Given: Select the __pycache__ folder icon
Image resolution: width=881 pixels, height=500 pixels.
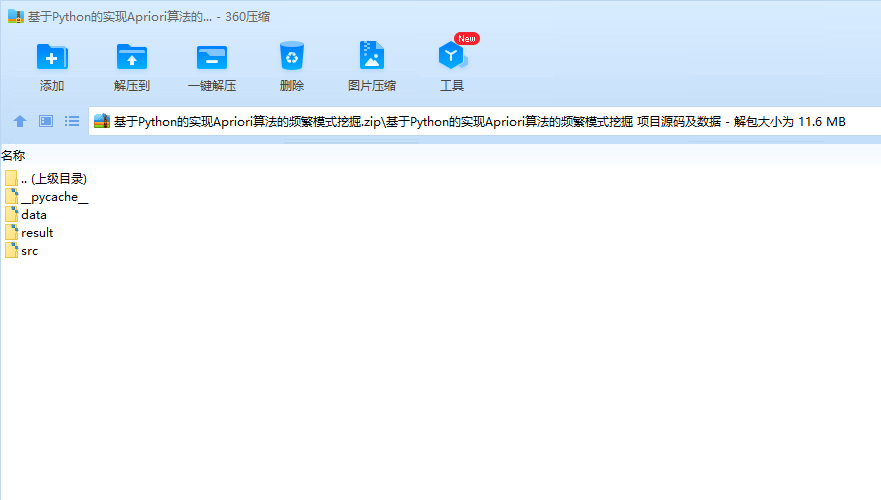Looking at the screenshot, I should tap(11, 196).
